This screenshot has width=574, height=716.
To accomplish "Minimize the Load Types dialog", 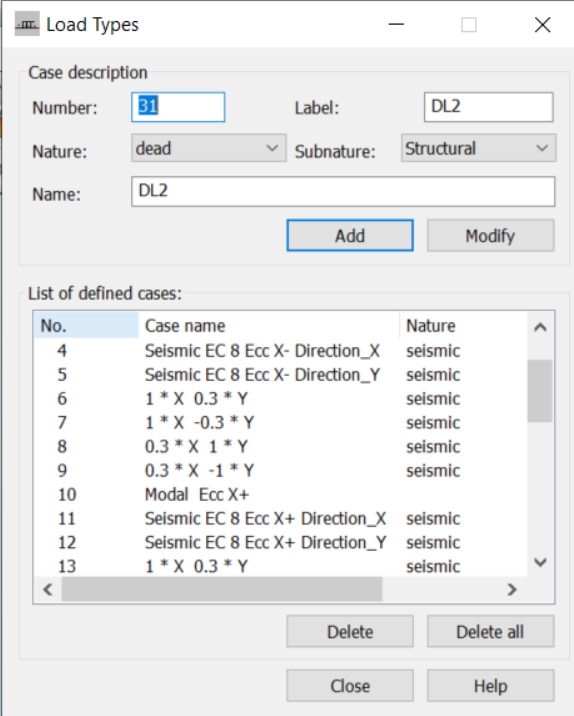I will (396, 25).
